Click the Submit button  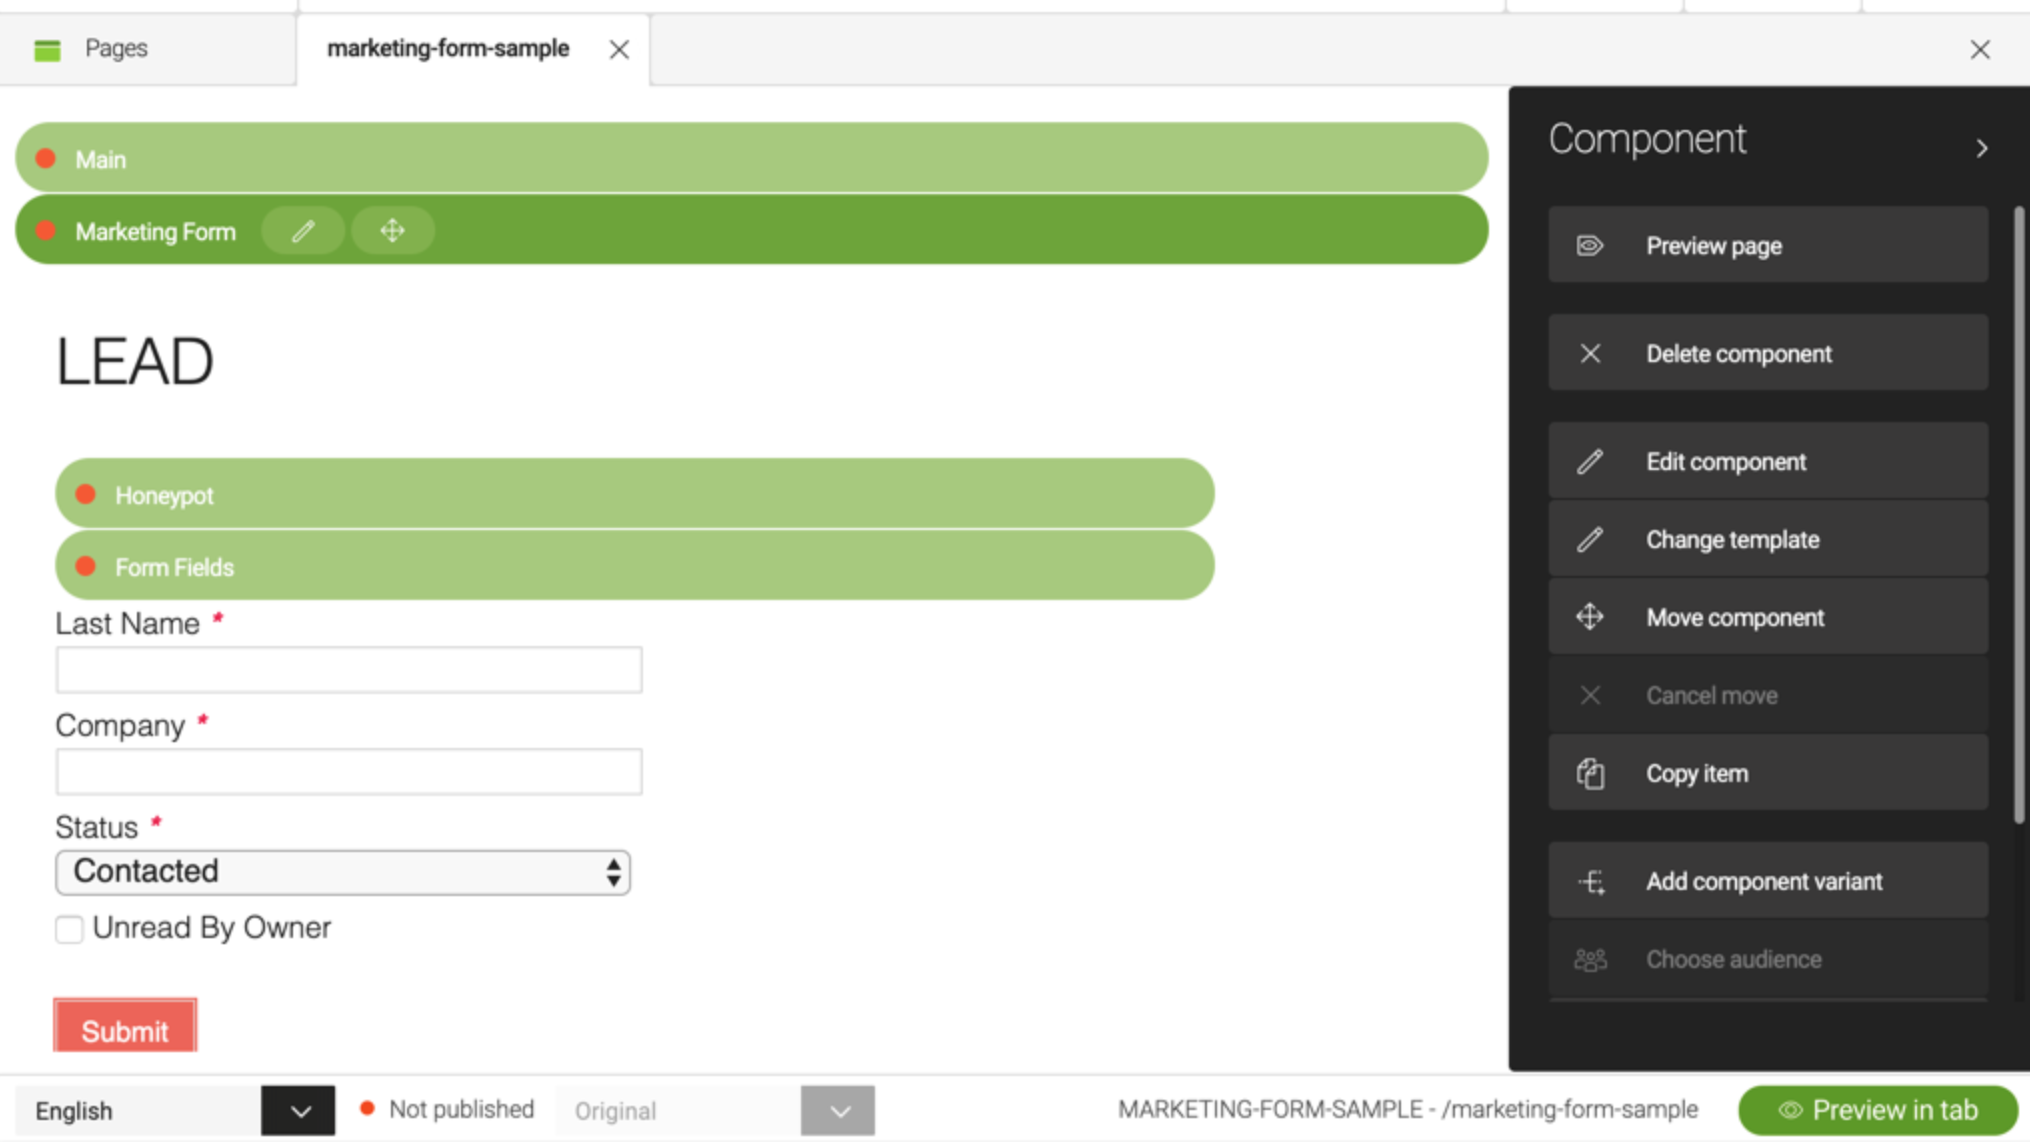[124, 1028]
